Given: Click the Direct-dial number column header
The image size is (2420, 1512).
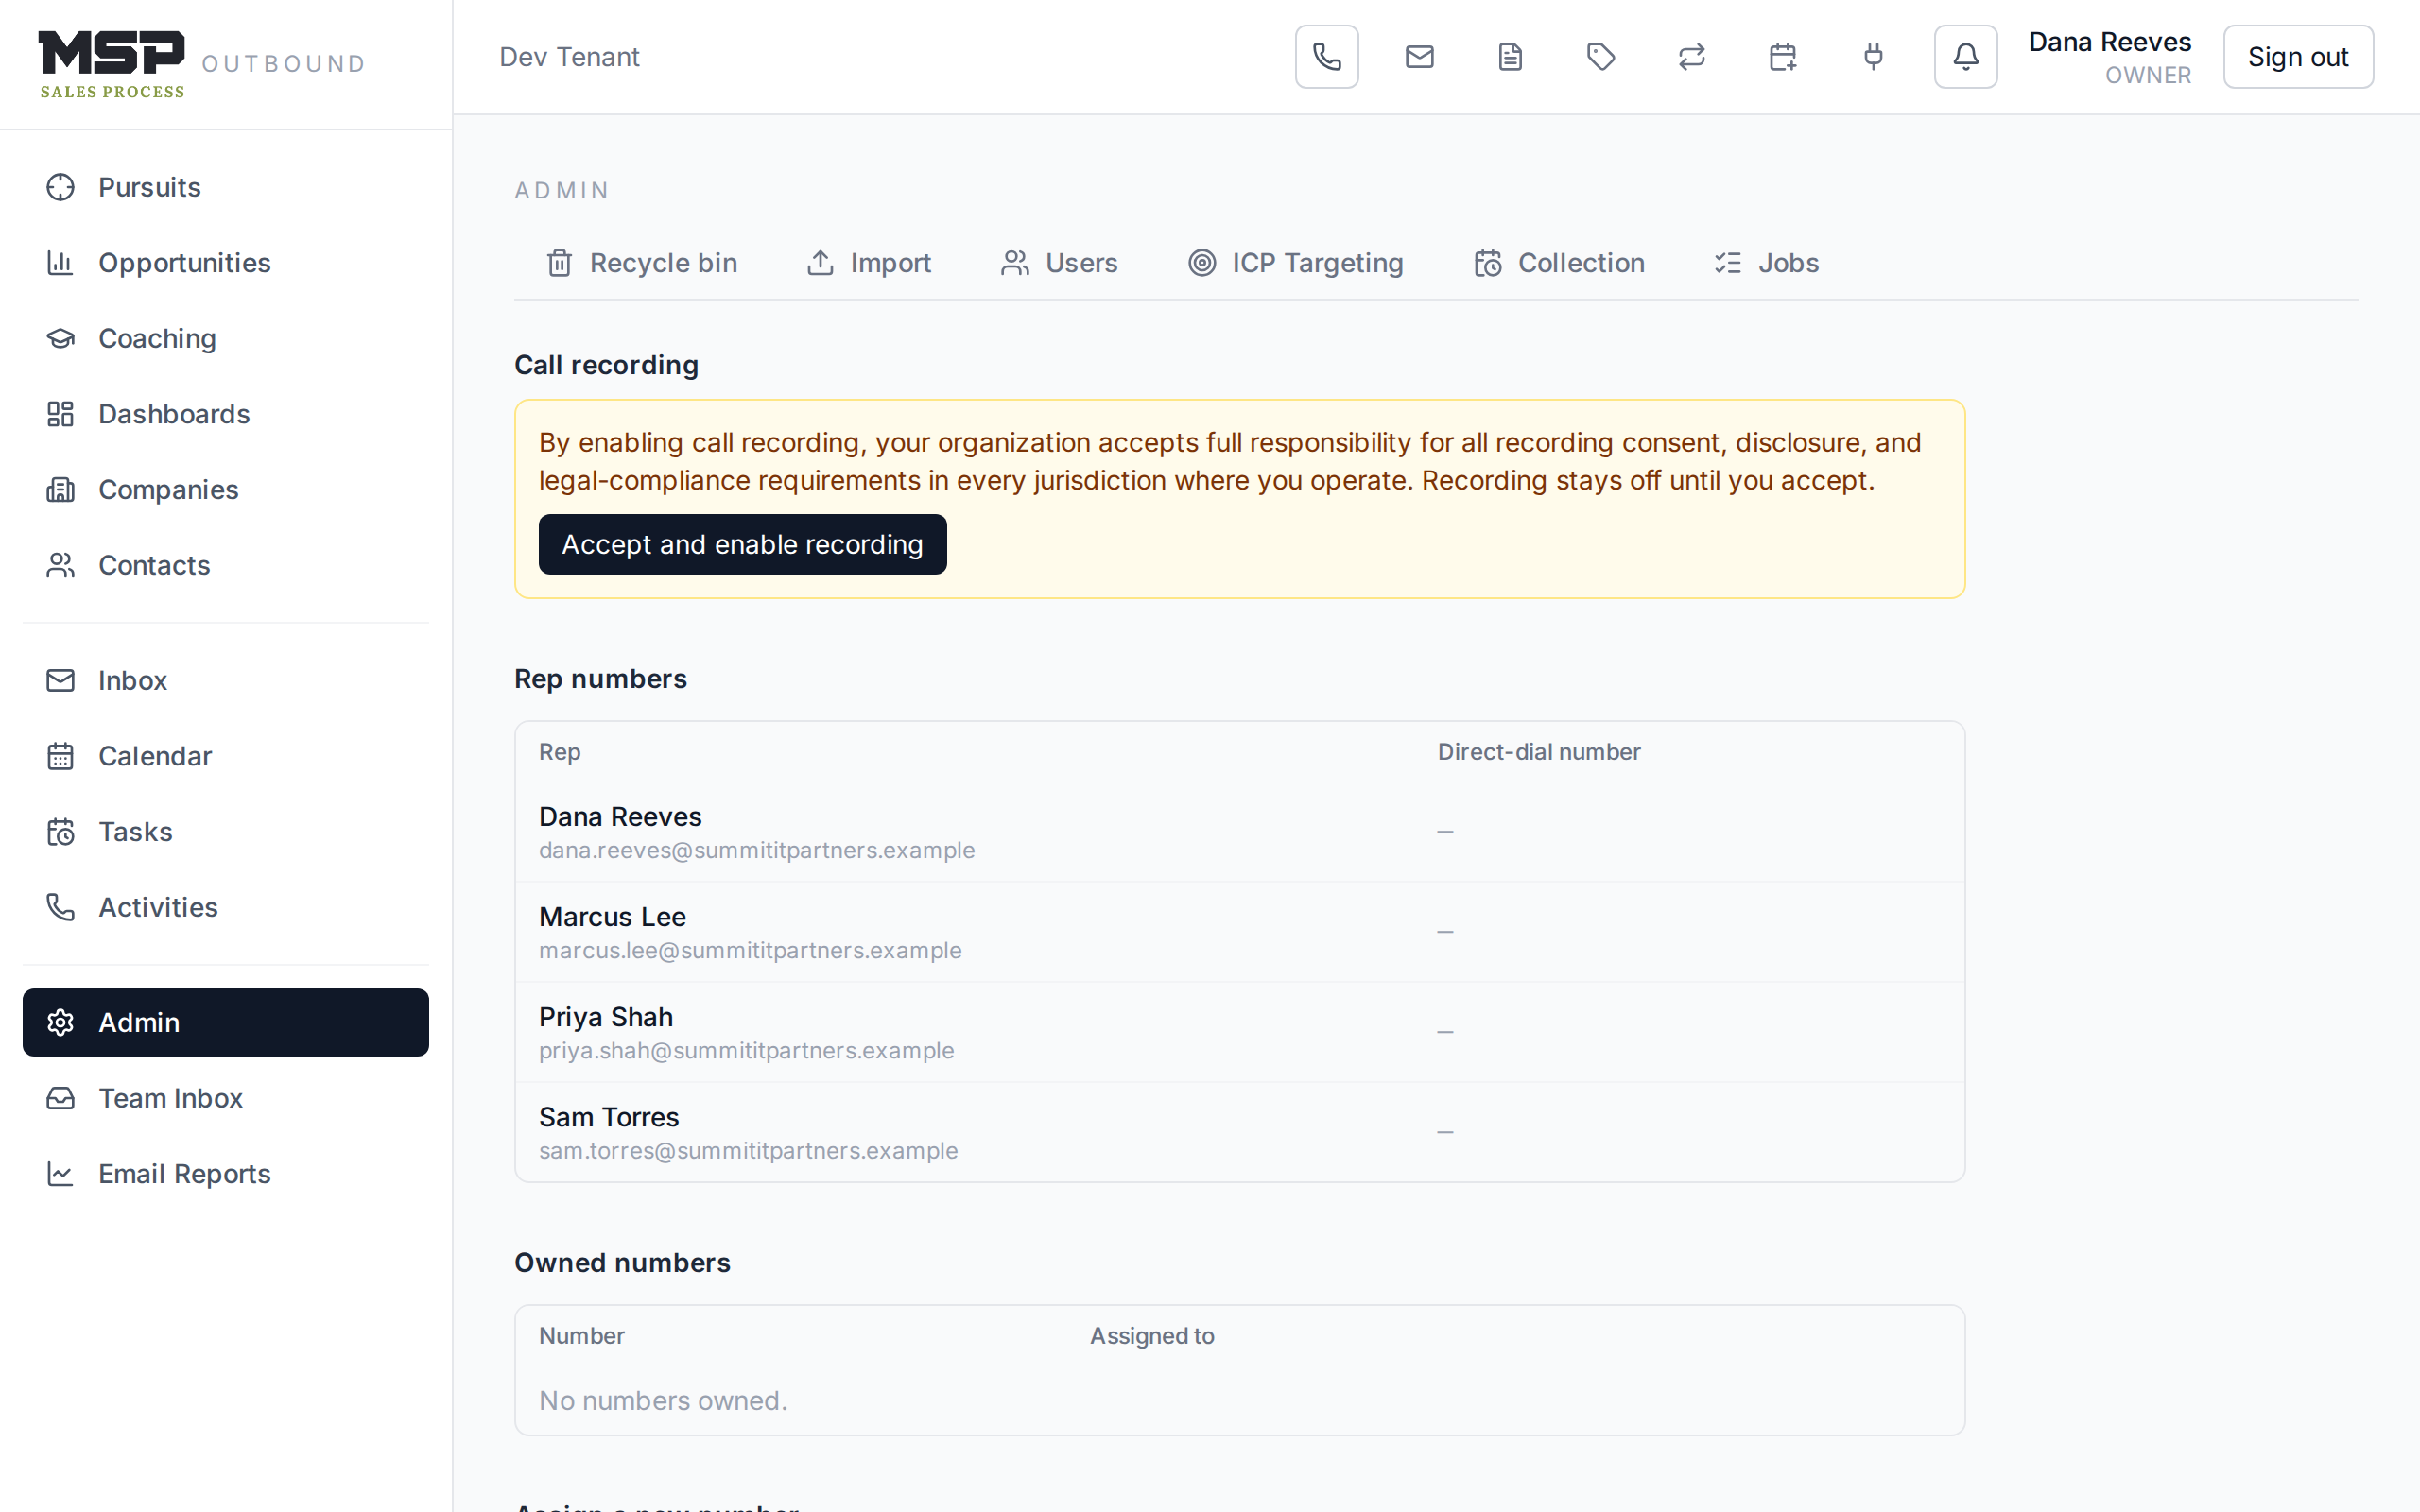Looking at the screenshot, I should tap(1539, 752).
